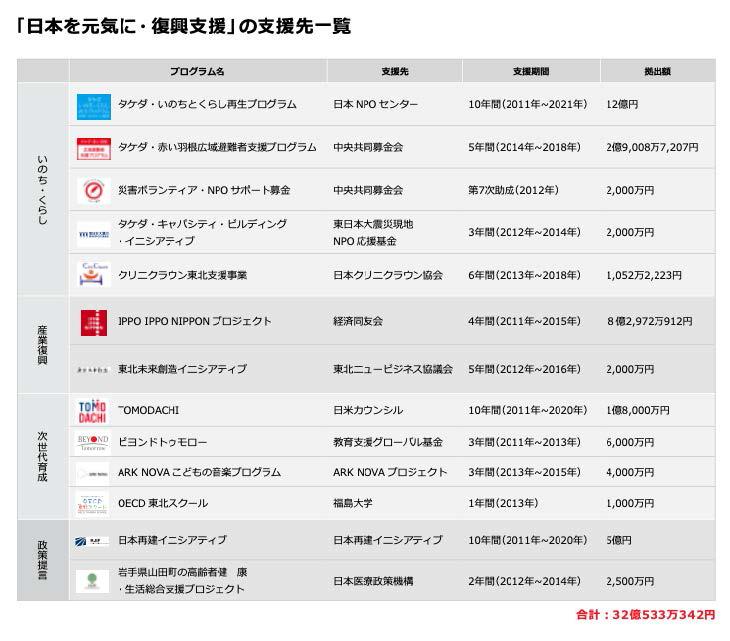This screenshot has height=641, width=730.
Task: Click 災害ボランティア・NPO サポート募金 text
Action: (204, 190)
